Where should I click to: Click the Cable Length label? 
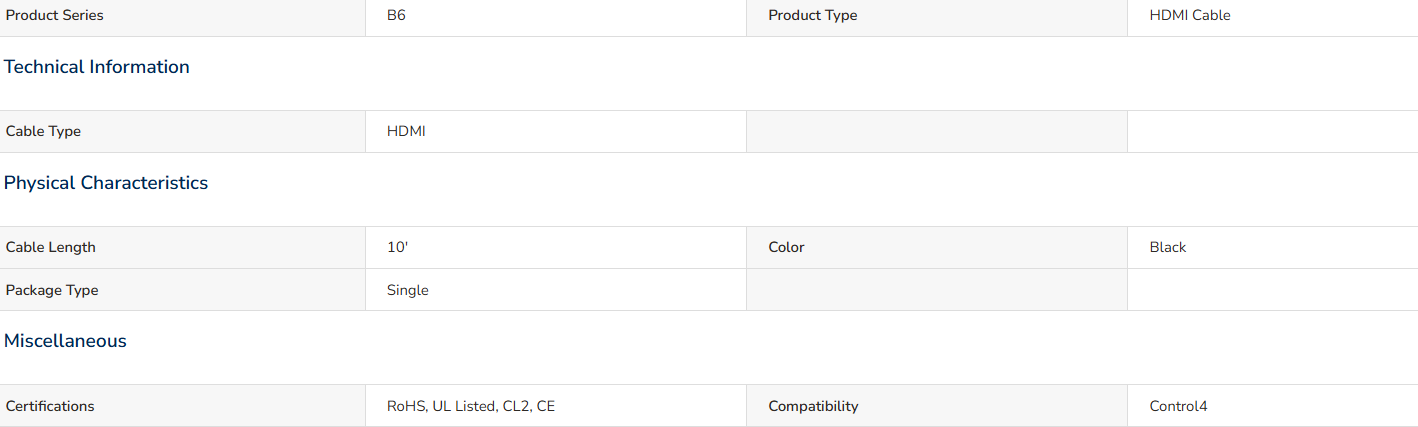[x=51, y=247]
